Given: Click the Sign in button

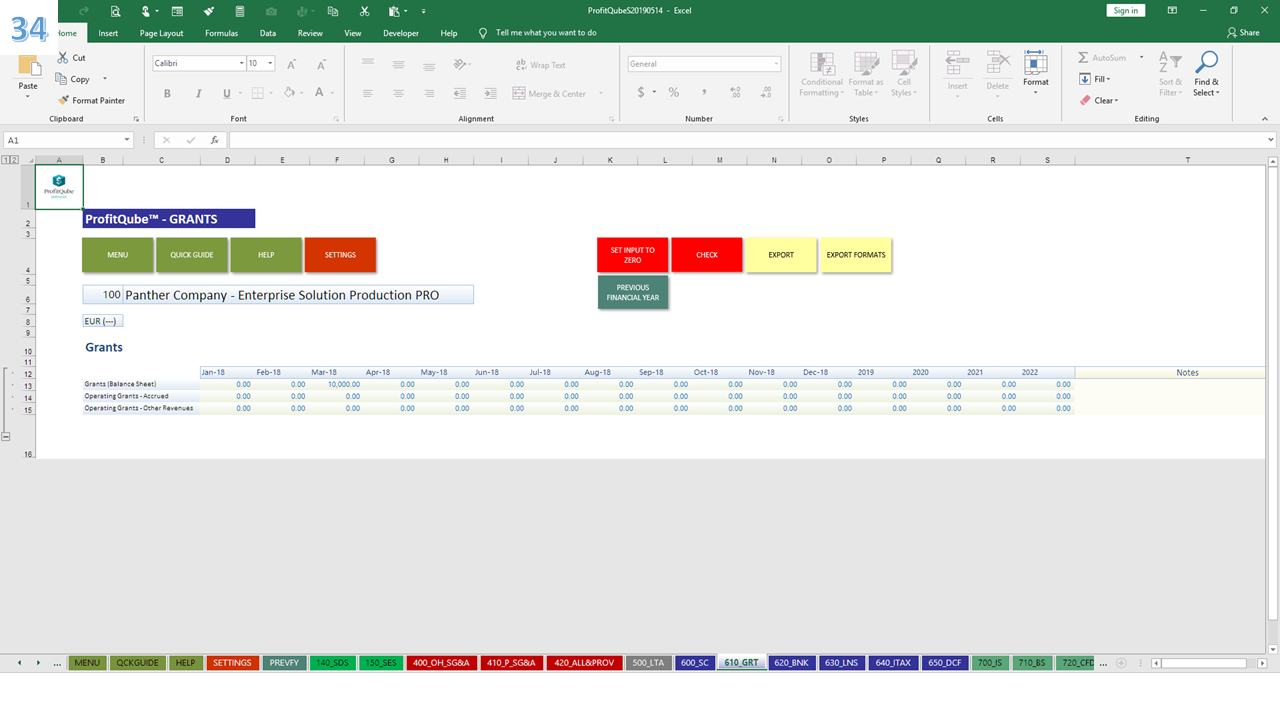Looking at the screenshot, I should [1126, 11].
